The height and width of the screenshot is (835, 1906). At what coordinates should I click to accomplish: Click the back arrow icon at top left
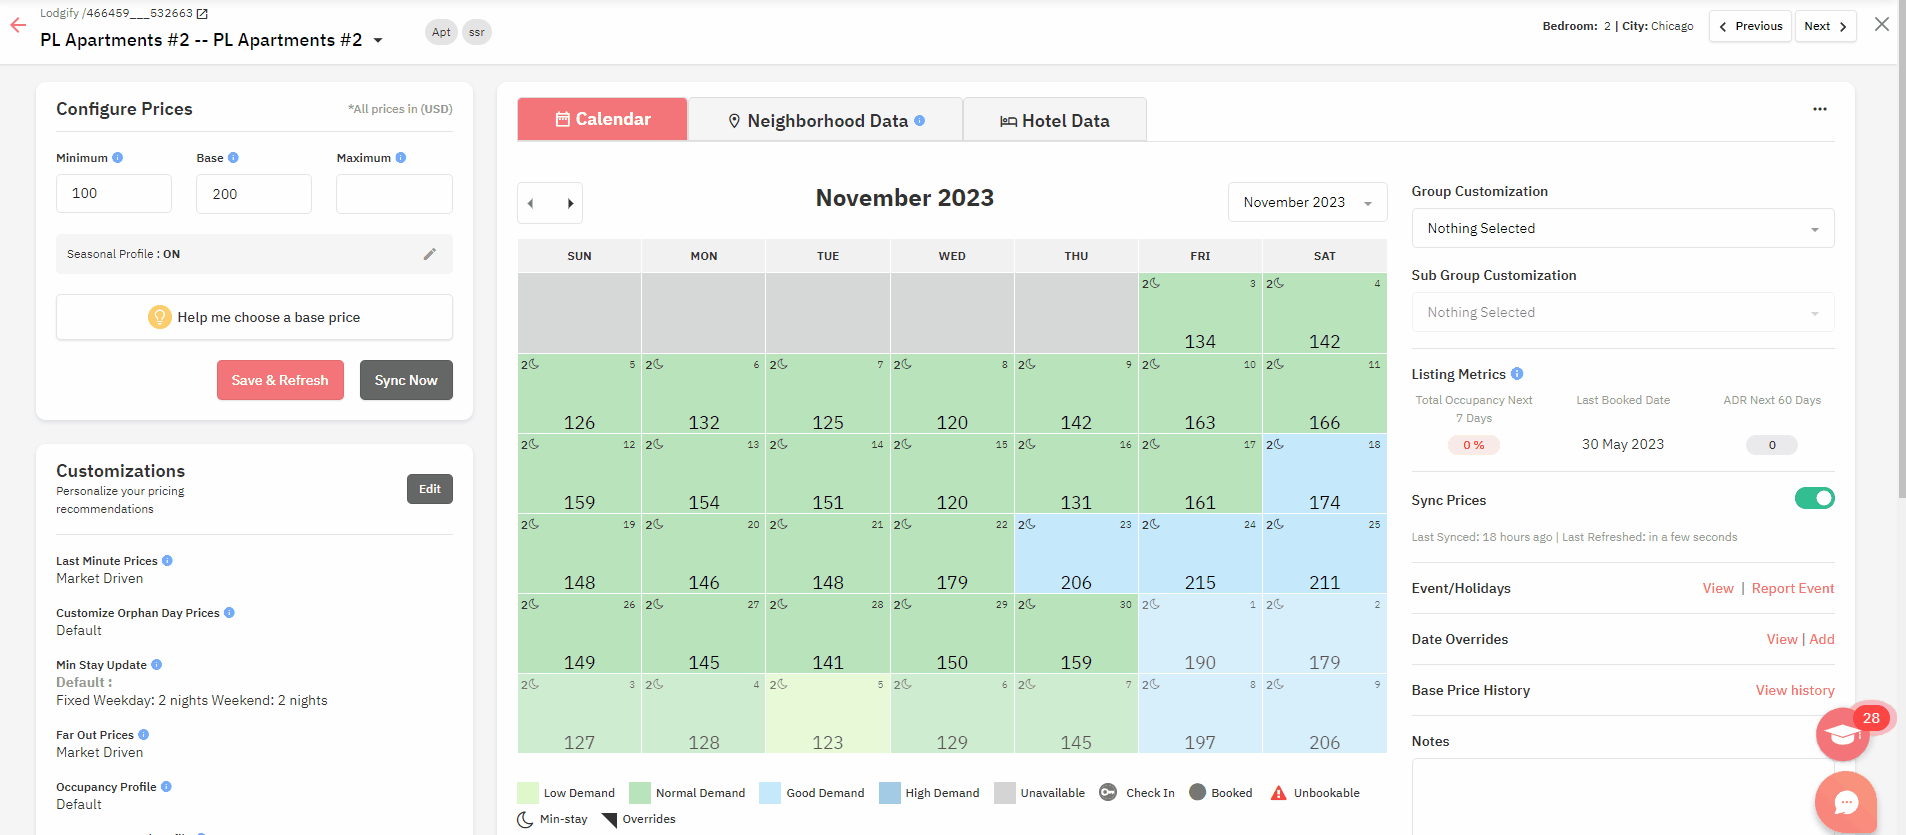point(18,26)
